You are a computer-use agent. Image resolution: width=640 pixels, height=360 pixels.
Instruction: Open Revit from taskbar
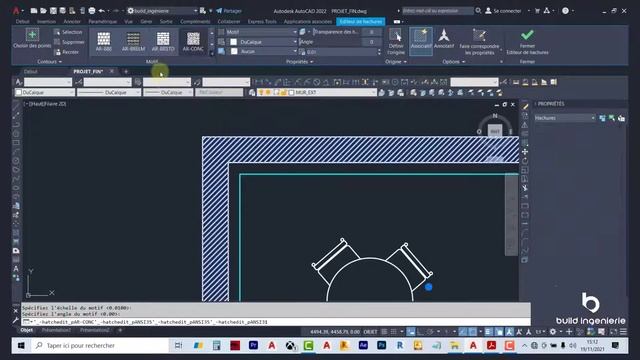(400, 346)
